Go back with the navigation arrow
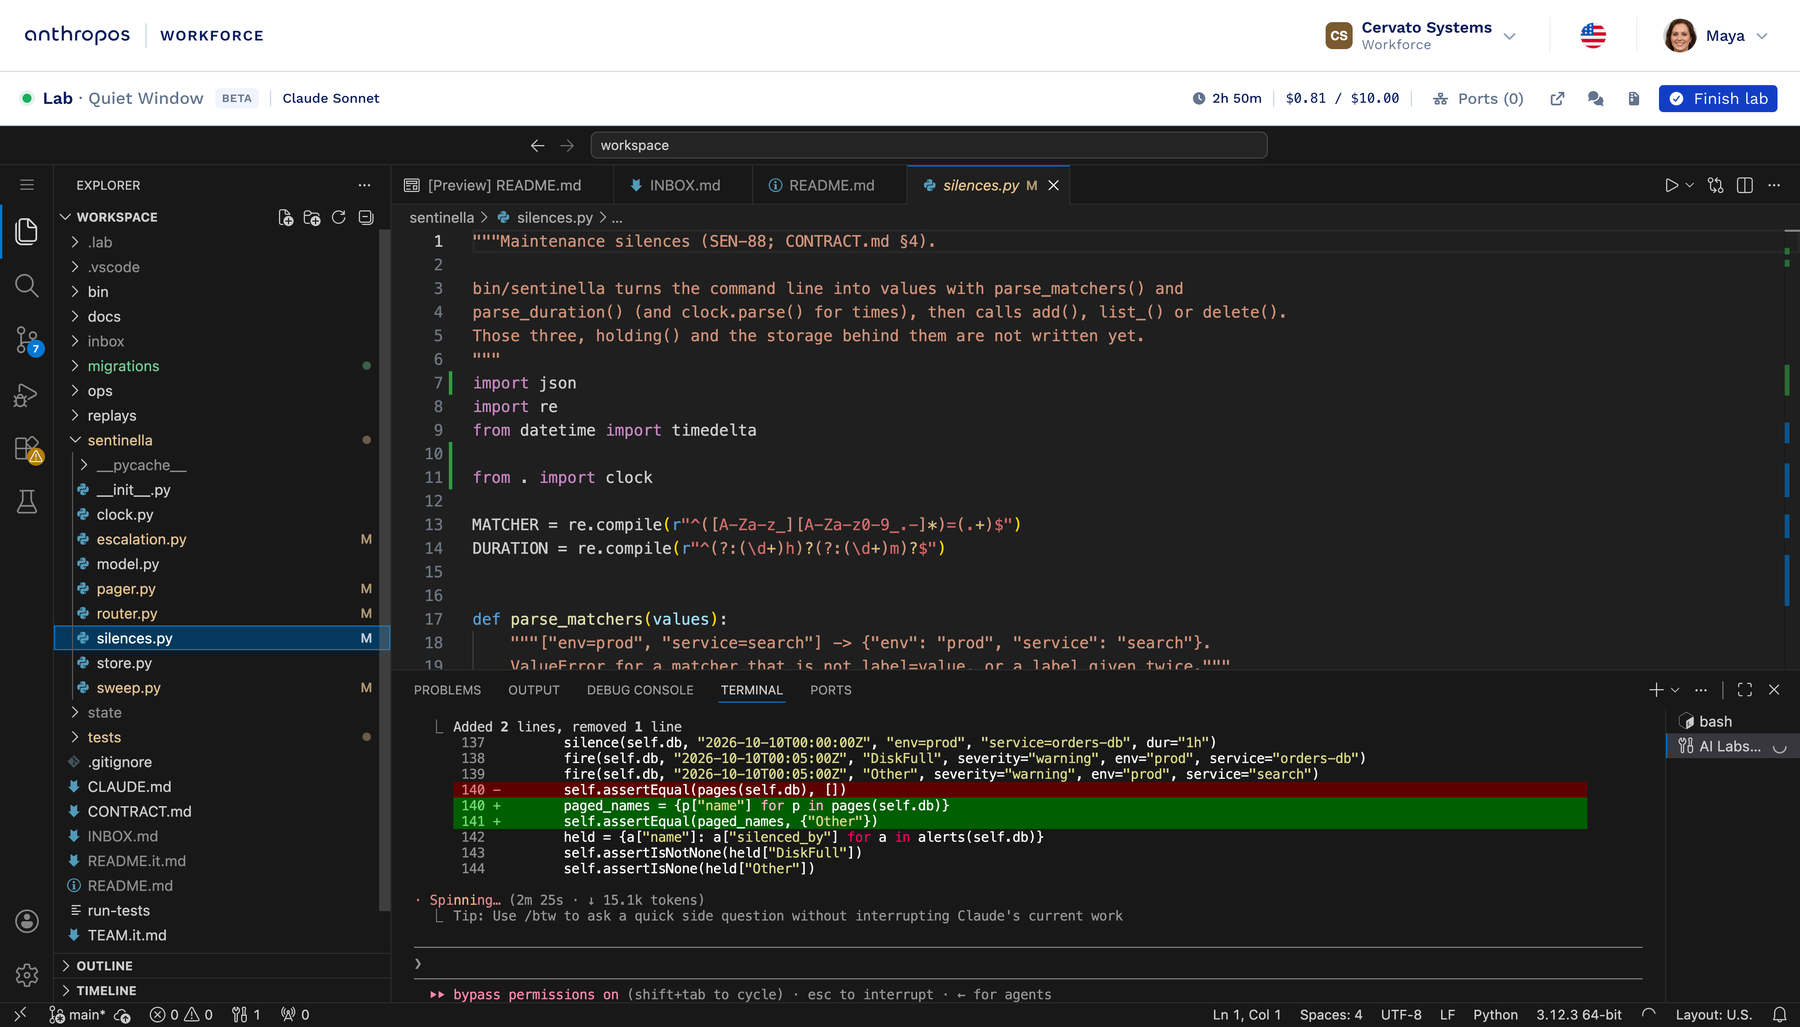Viewport: 1800px width, 1027px height. 537,145
